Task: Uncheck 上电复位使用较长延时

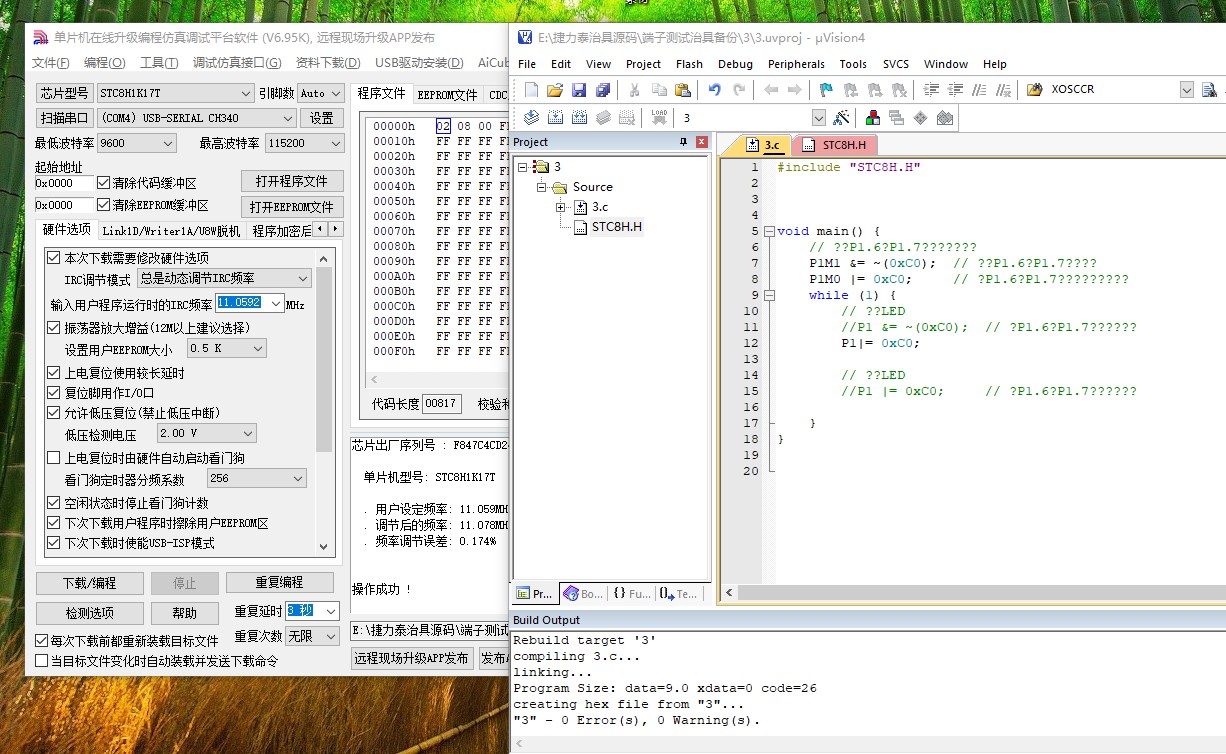Action: (54, 373)
